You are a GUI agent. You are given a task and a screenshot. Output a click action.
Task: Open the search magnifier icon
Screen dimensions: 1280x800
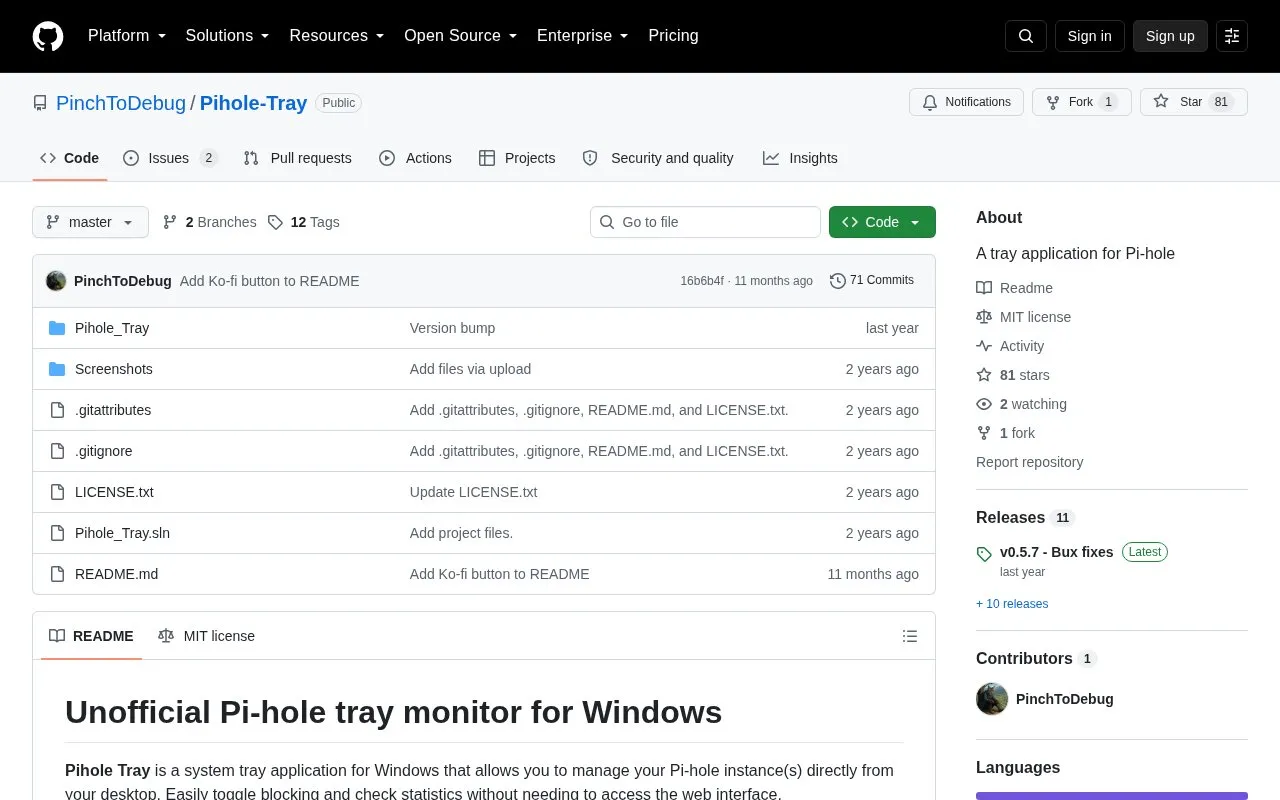coord(1026,36)
